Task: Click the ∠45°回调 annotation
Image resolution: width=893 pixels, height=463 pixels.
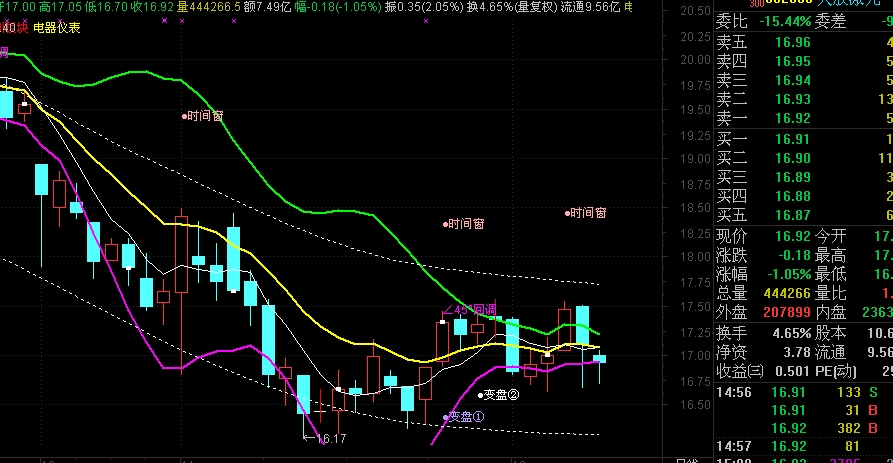Action: click(x=469, y=310)
